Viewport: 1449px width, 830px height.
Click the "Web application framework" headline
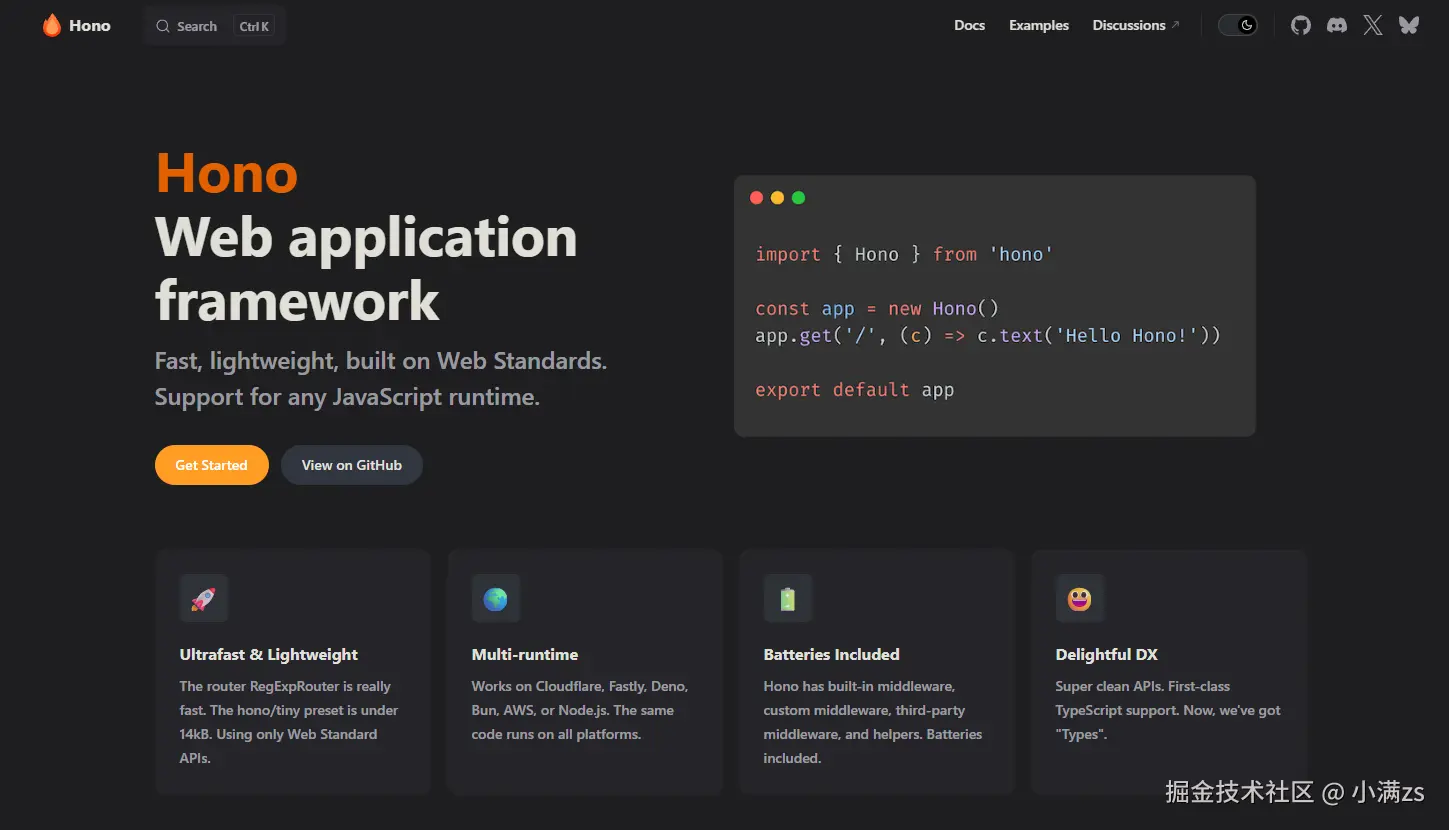pyautogui.click(x=366, y=268)
